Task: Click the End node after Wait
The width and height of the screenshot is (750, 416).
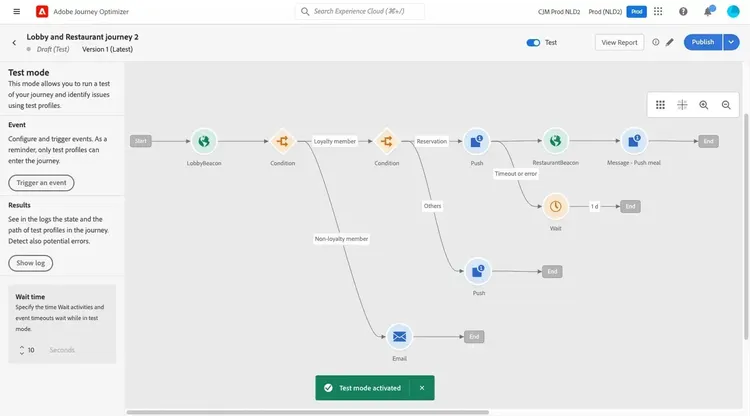Action: (630, 206)
